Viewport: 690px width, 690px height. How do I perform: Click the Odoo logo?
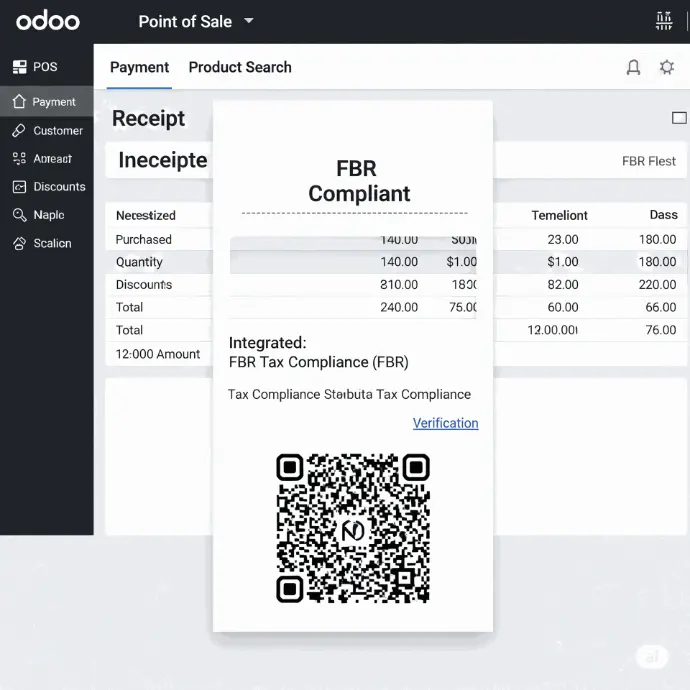pyautogui.click(x=48, y=21)
